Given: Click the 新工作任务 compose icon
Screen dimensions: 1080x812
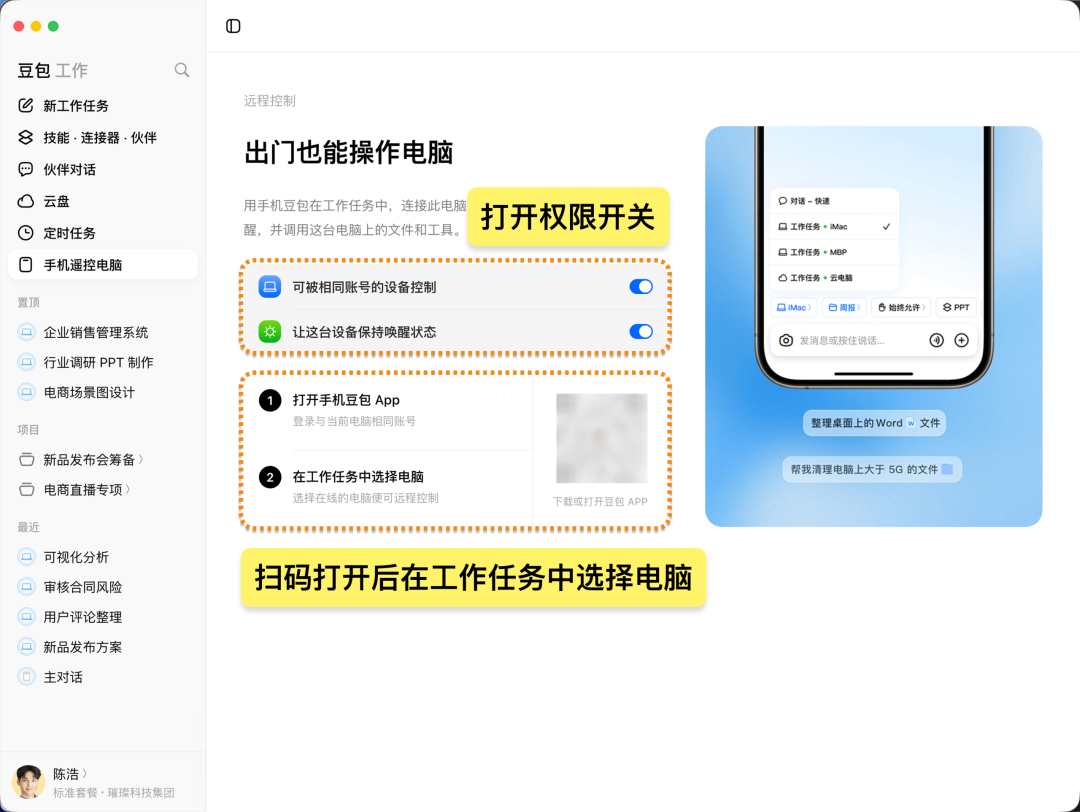Looking at the screenshot, I should point(25,105).
